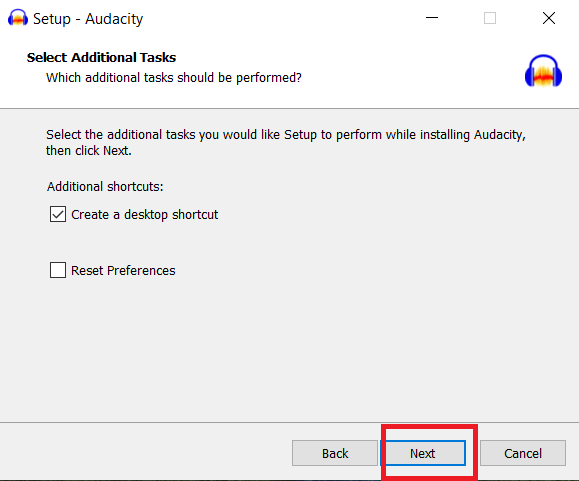Screen dimensions: 579x481
Task: Click the 'Create a desktop shortcut' label text
Action: (144, 215)
